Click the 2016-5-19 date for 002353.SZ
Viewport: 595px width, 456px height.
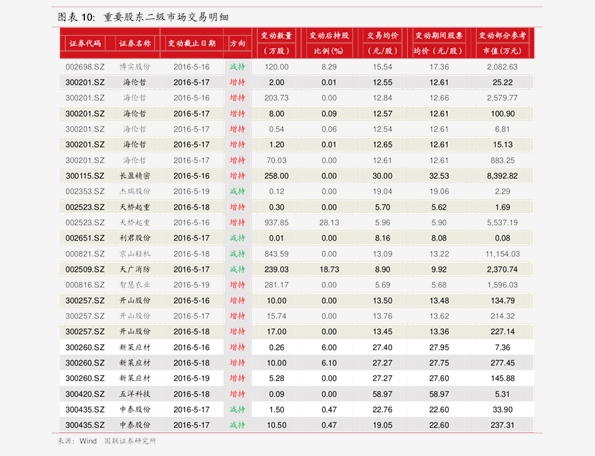(x=191, y=192)
